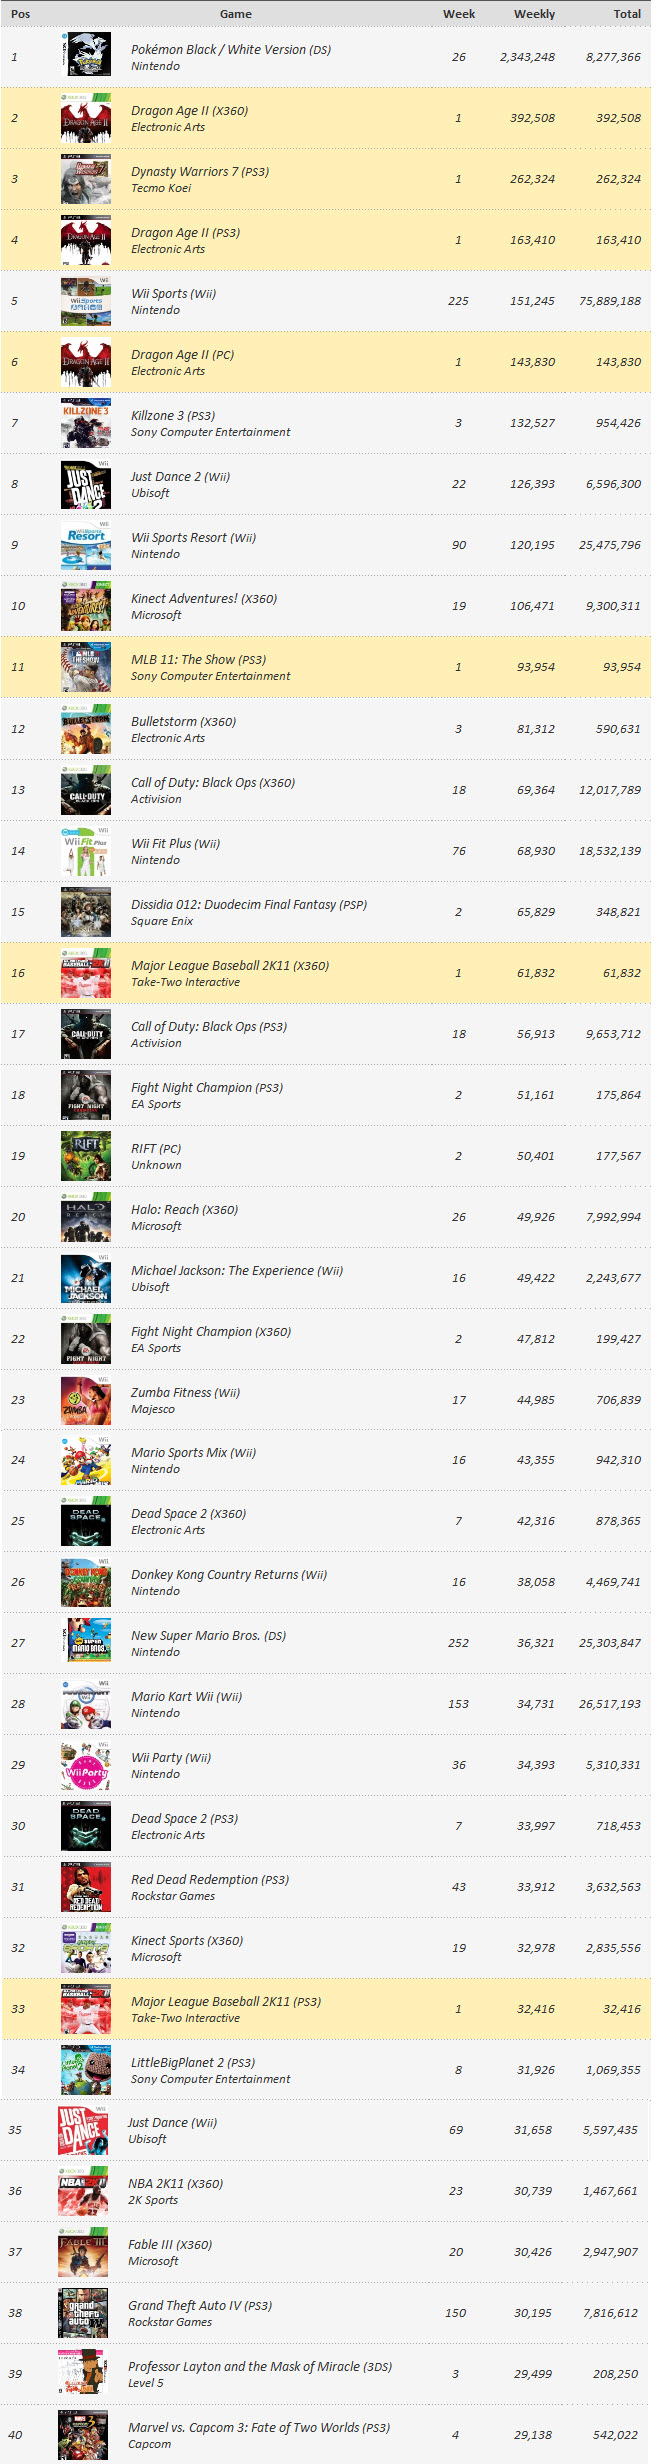Open Donkey Kong Country Returns (Wii) link
The width and height of the screenshot is (657, 2464).
229,1575
